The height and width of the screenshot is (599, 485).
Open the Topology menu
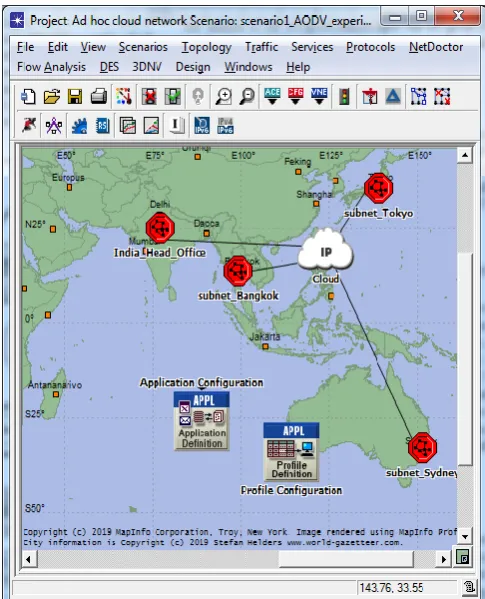tap(206, 47)
